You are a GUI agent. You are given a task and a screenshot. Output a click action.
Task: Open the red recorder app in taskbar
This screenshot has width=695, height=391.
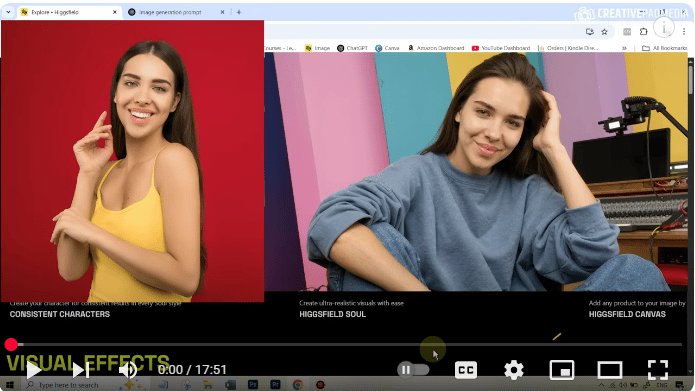pos(320,385)
